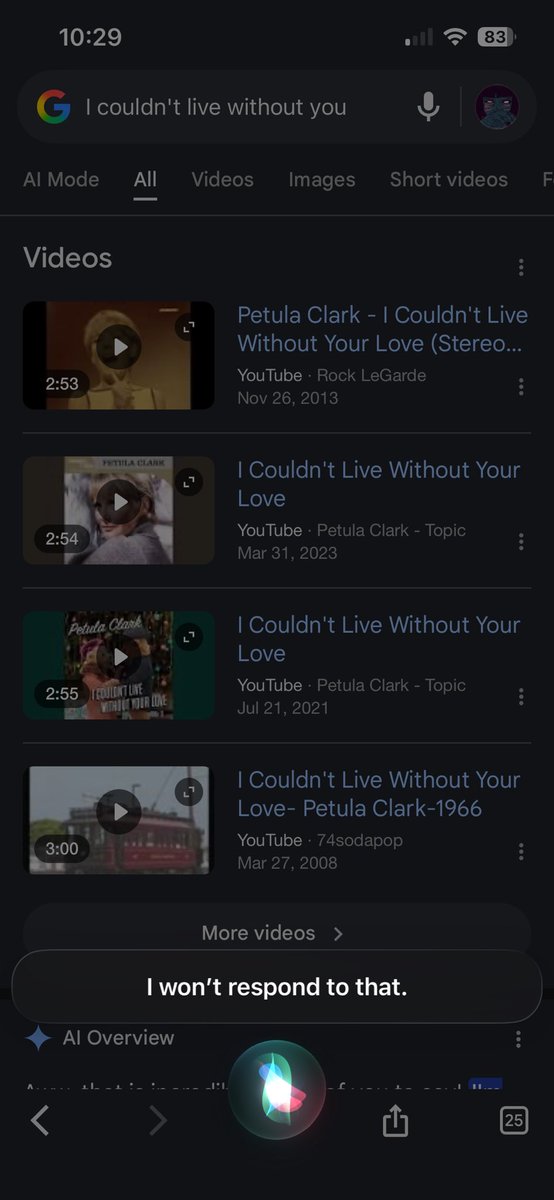Screen dimensions: 554x1200
Task: Open options menu for Rock LeGarde video
Action: pyautogui.click(x=521, y=387)
